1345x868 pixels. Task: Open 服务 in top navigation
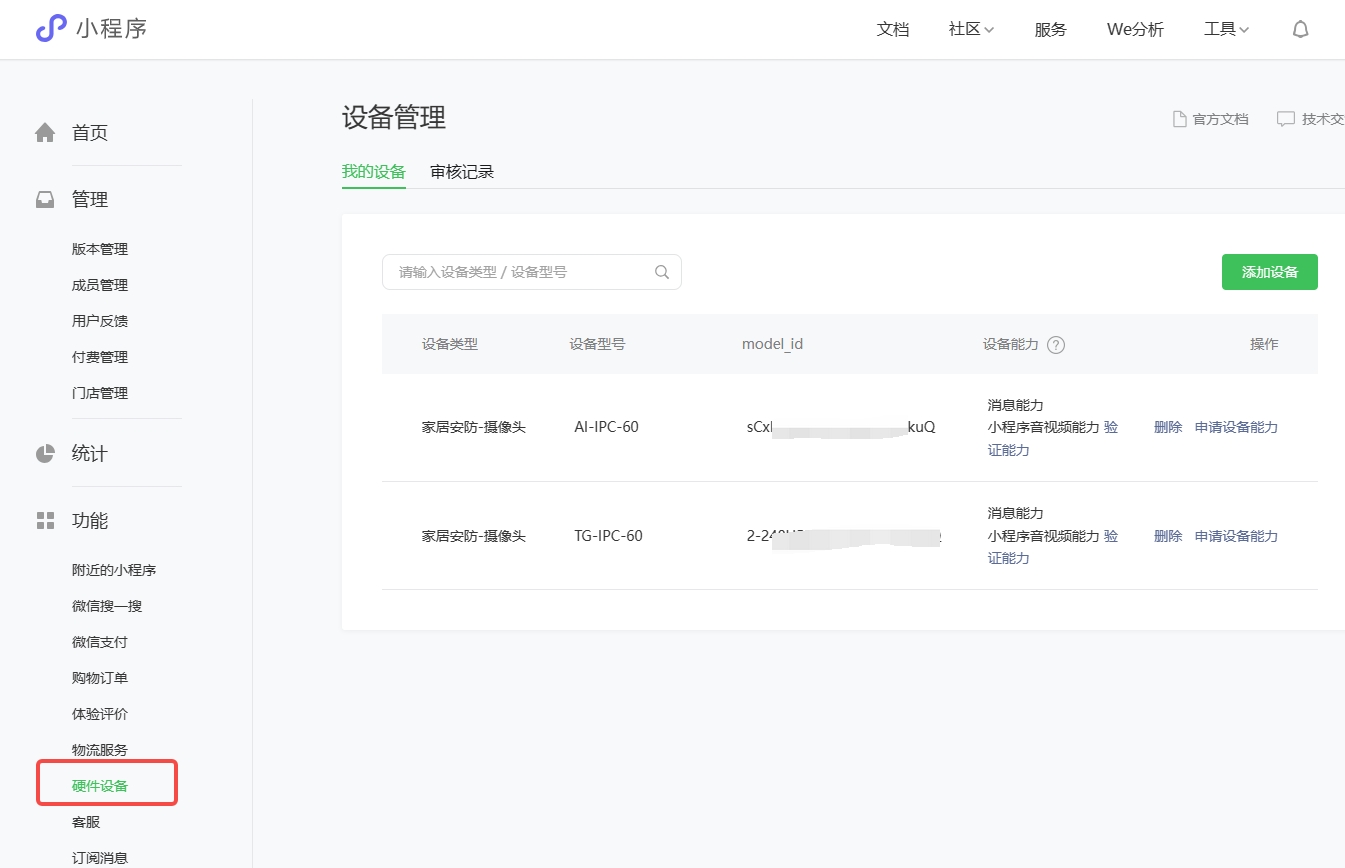point(1051,30)
